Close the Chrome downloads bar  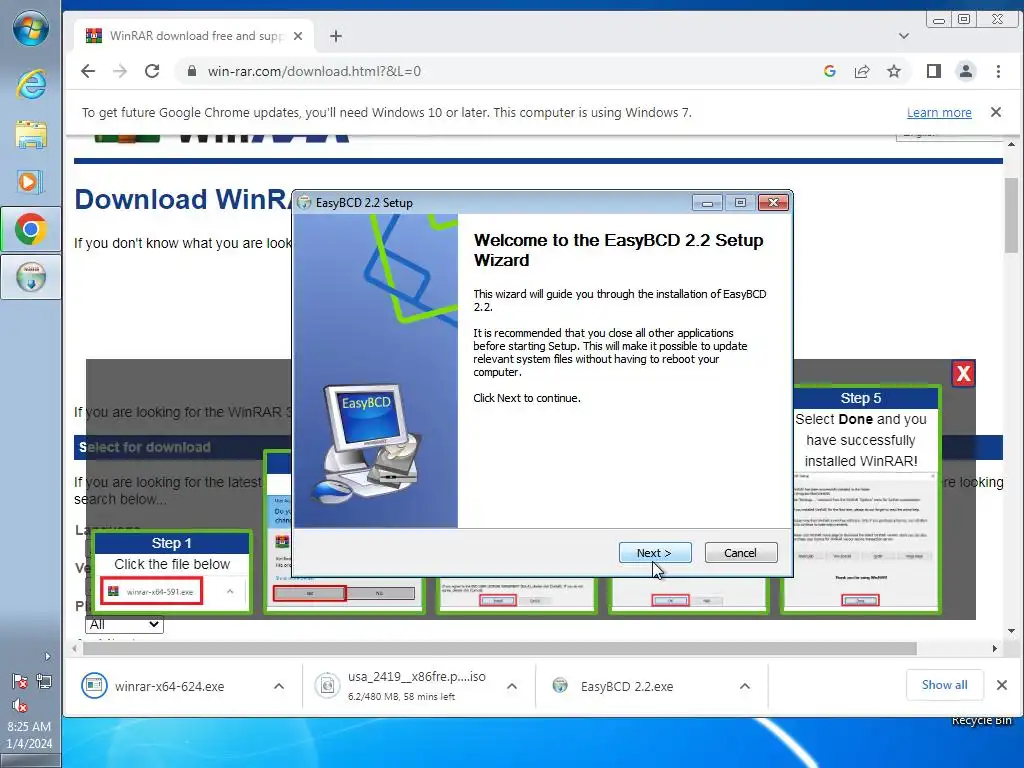point(1002,685)
